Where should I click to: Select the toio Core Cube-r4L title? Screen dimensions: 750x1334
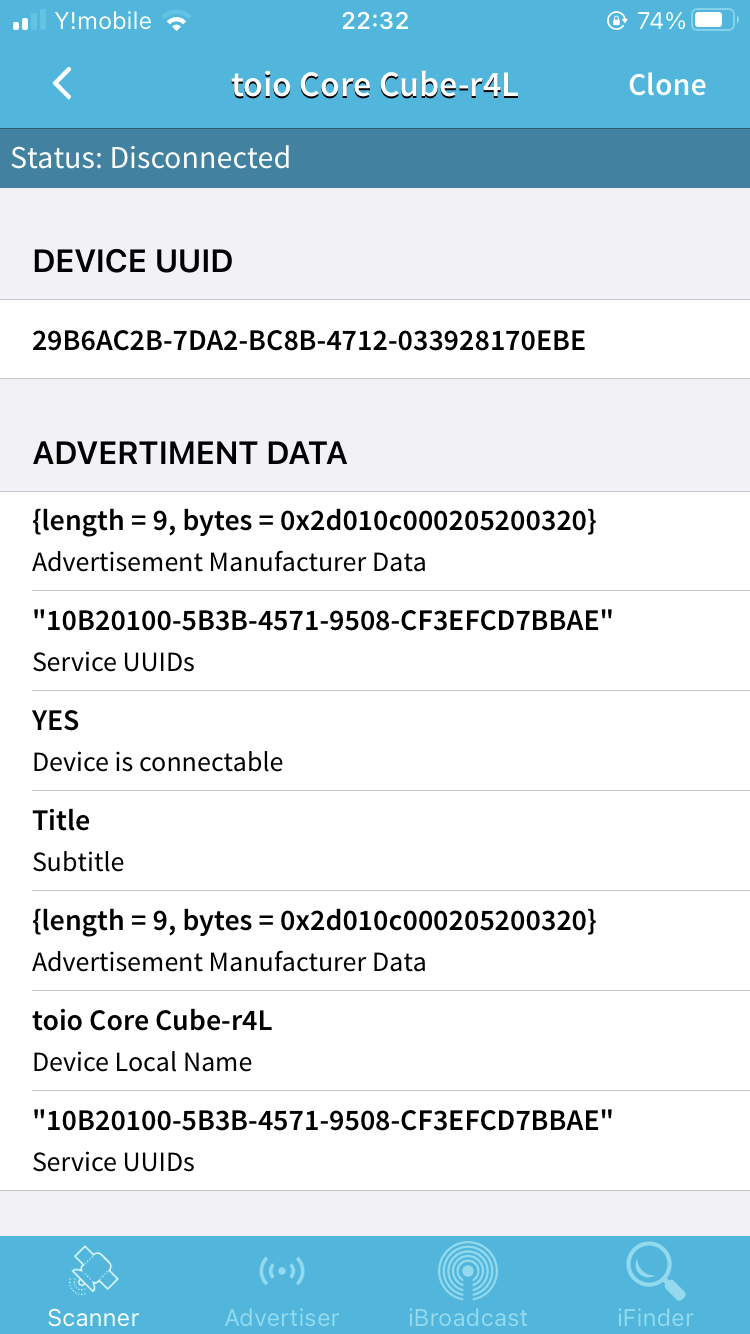374,84
